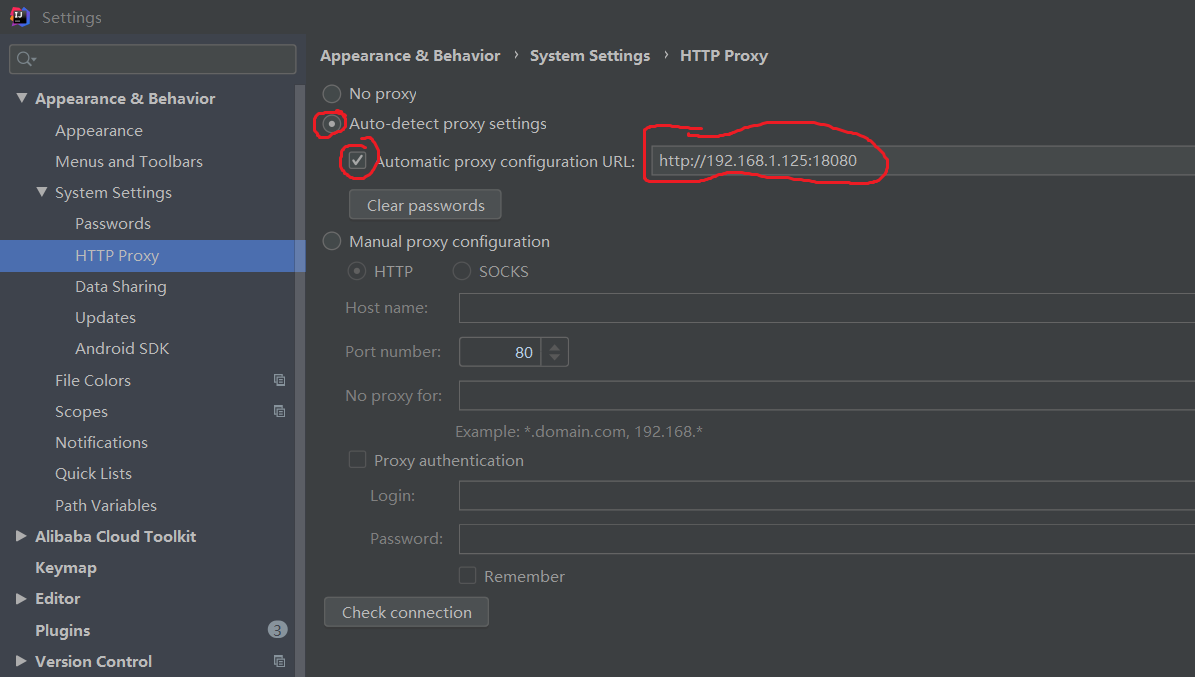This screenshot has width=1195, height=677.
Task: Collapse the Appearance & Behavior tree section
Action: [x=21, y=98]
